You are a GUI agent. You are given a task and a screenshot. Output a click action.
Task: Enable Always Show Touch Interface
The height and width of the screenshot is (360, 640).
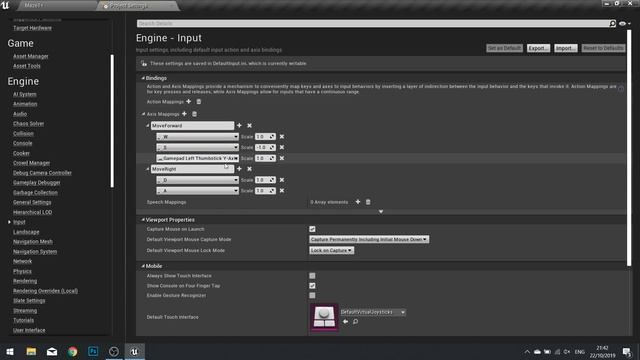tap(312, 276)
